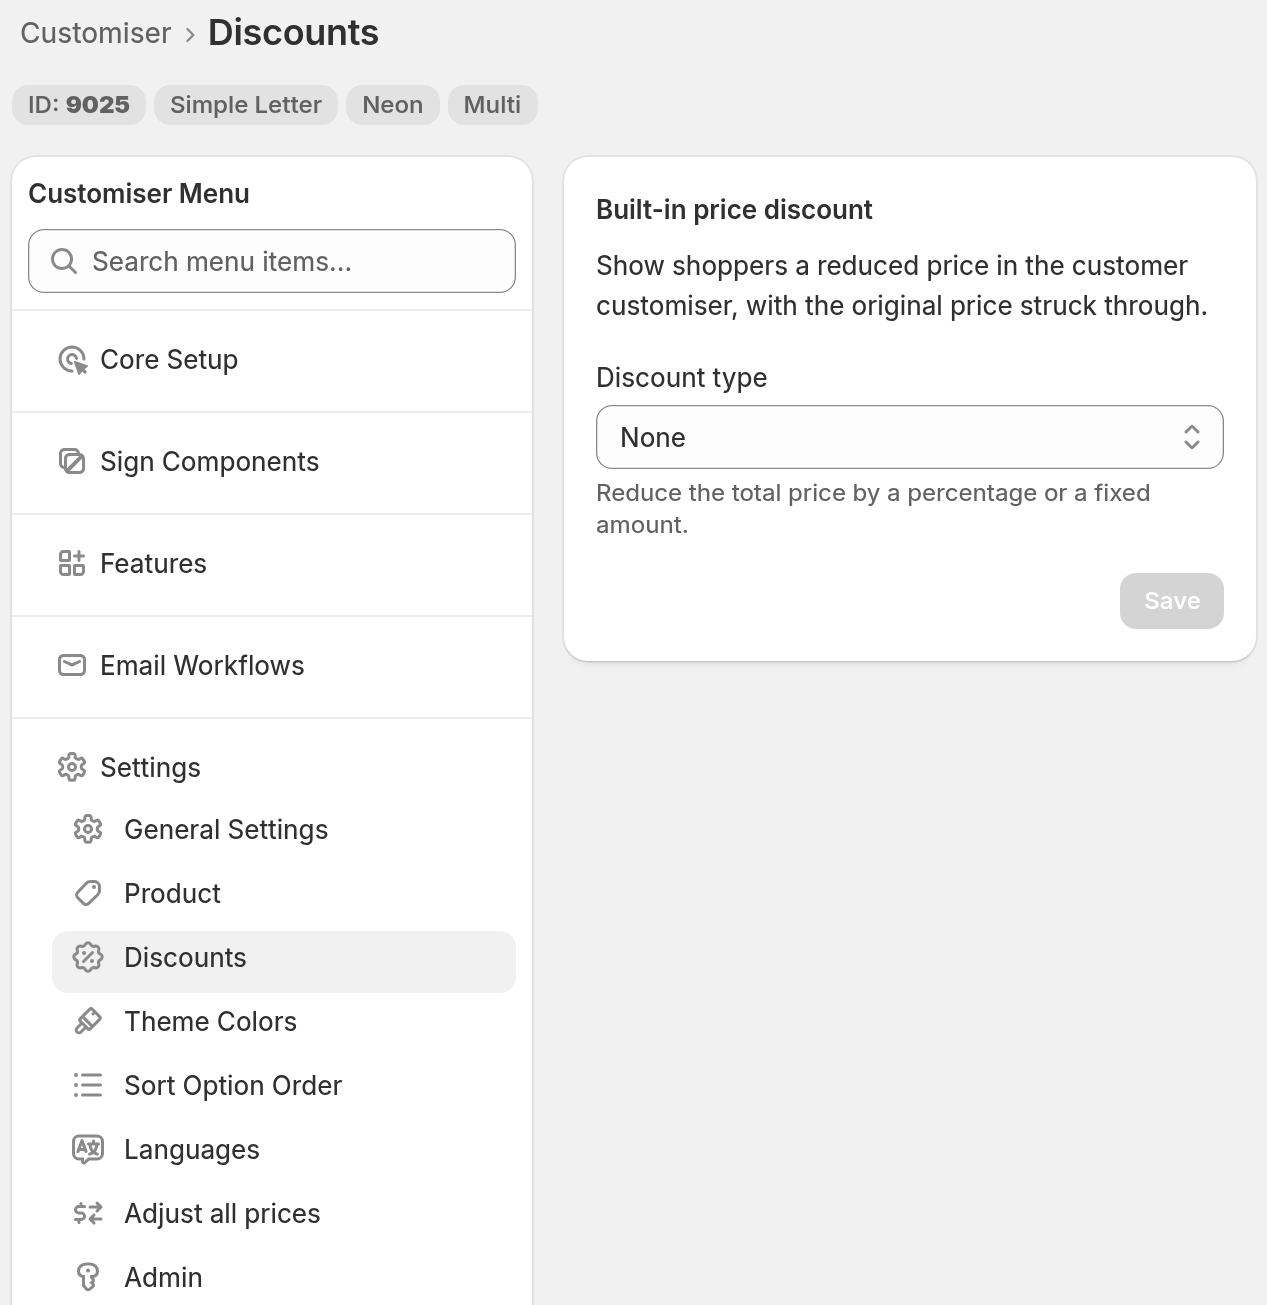Viewport: 1267px width, 1305px height.
Task: Click the Discounts page title
Action: (293, 33)
